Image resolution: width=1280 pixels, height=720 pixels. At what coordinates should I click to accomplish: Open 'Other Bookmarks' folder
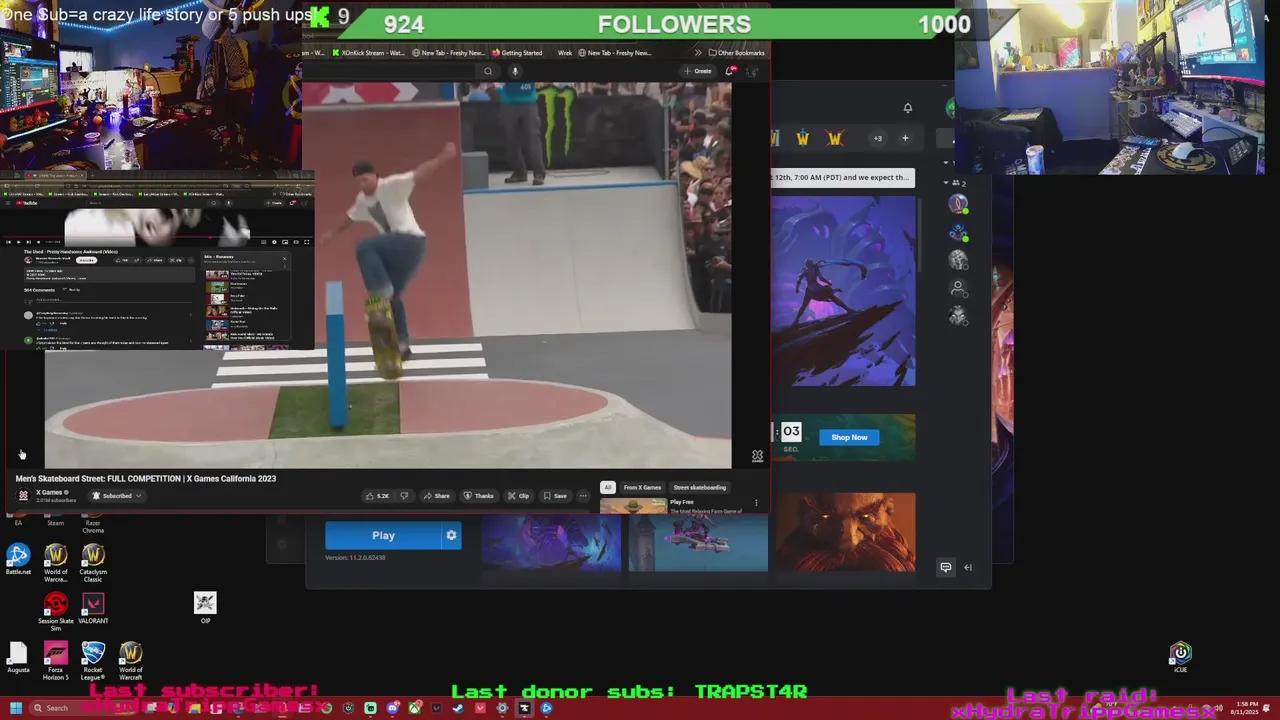tap(737, 53)
